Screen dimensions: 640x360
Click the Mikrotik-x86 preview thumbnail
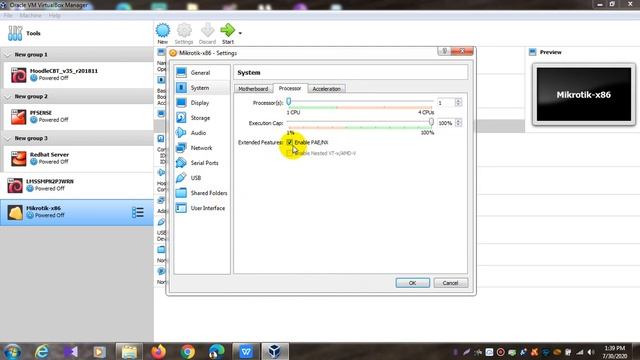pos(583,94)
